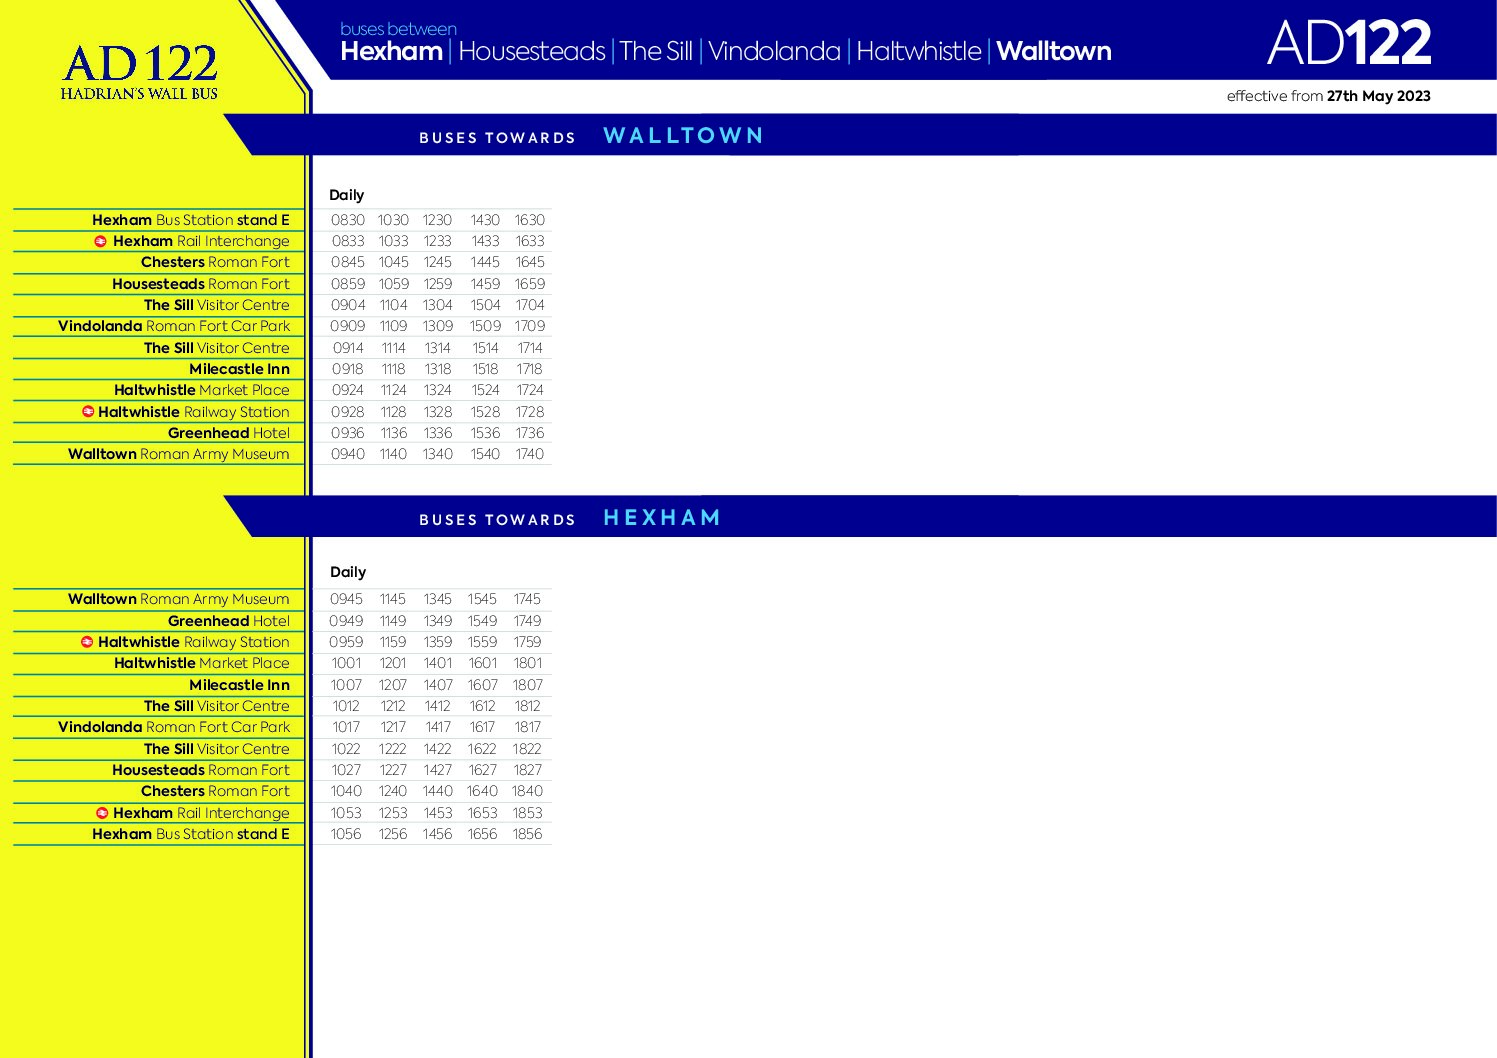Select the 1740 arrival at Walltown Roman Army Museum
Screen dimensions: 1497x1058
coord(530,454)
